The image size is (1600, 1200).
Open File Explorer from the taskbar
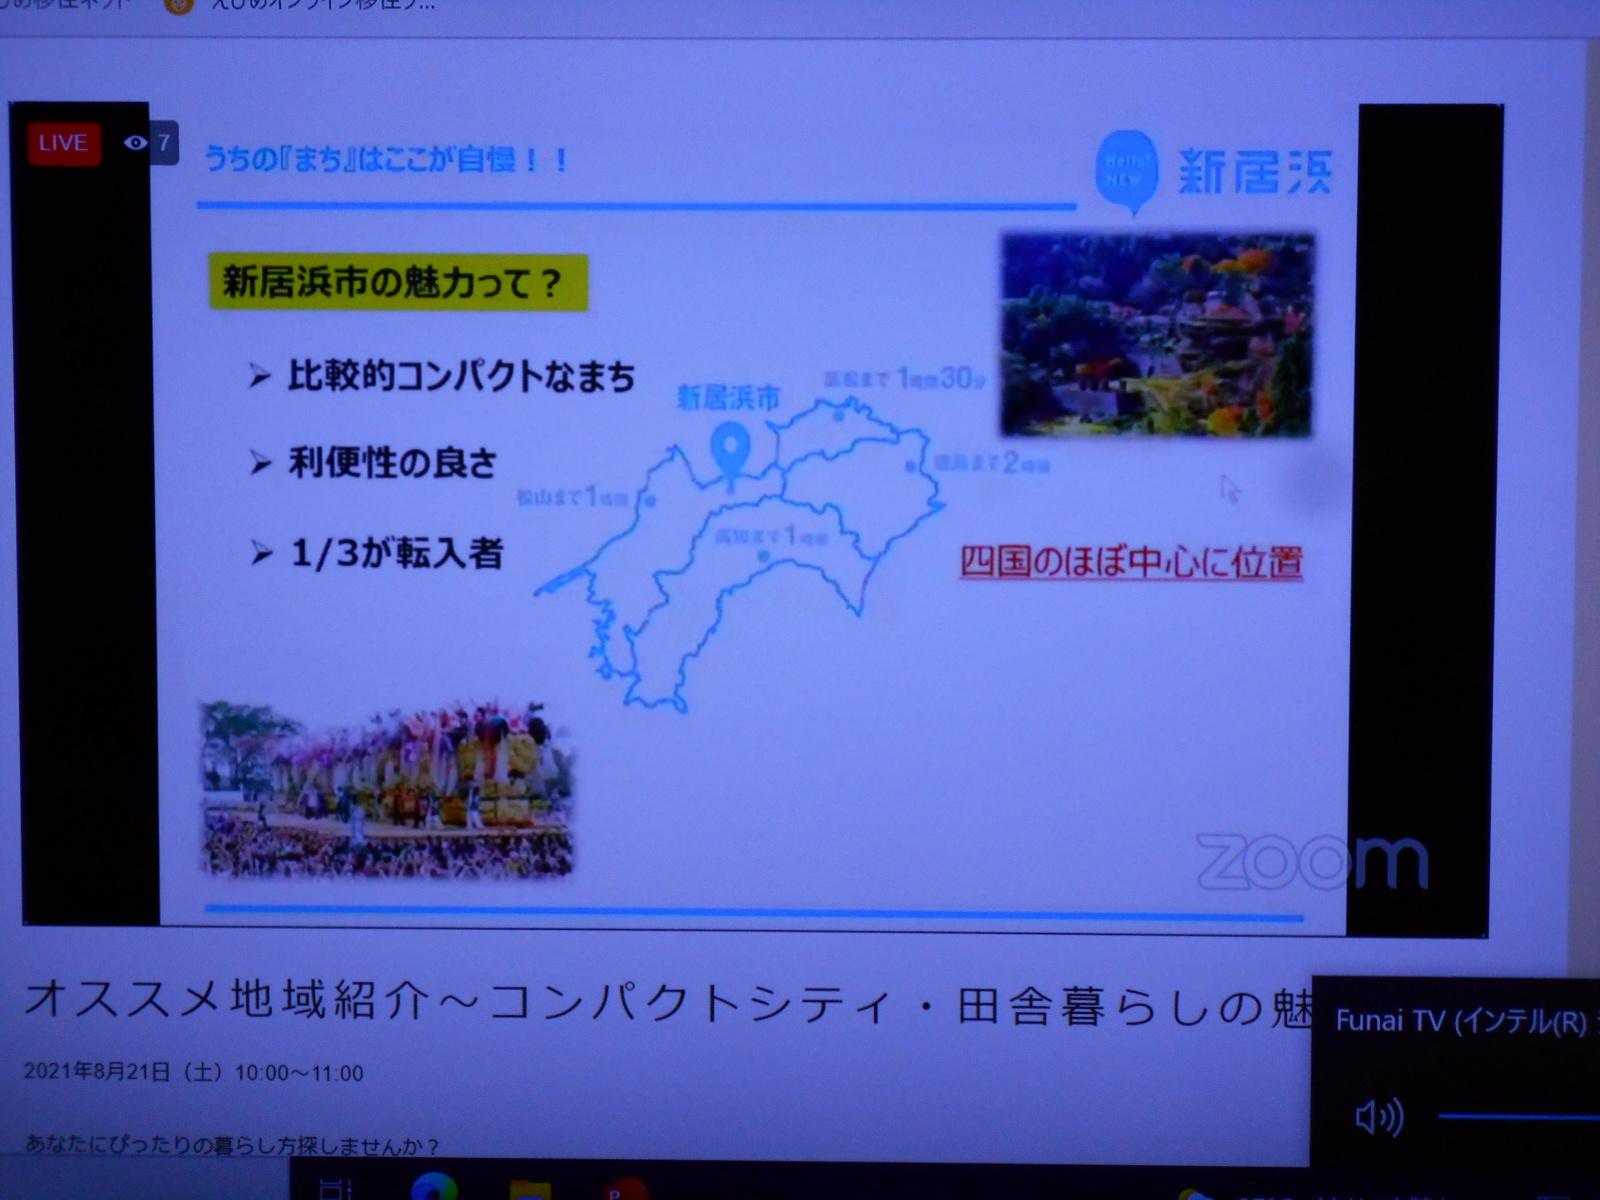click(530, 1190)
